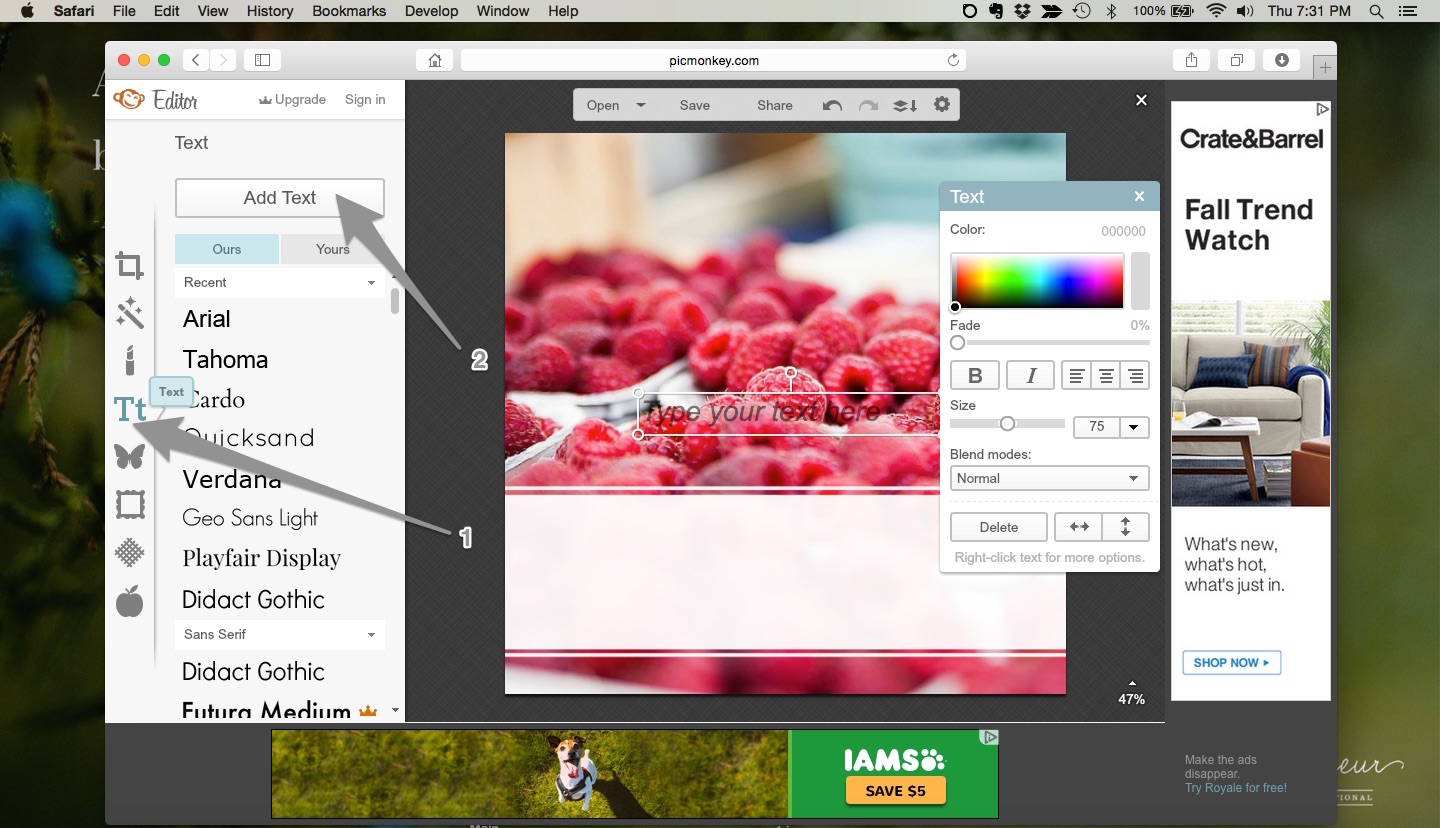The height and width of the screenshot is (828, 1440).
Task: Select the Geo Sans Light font
Action: 250,518
